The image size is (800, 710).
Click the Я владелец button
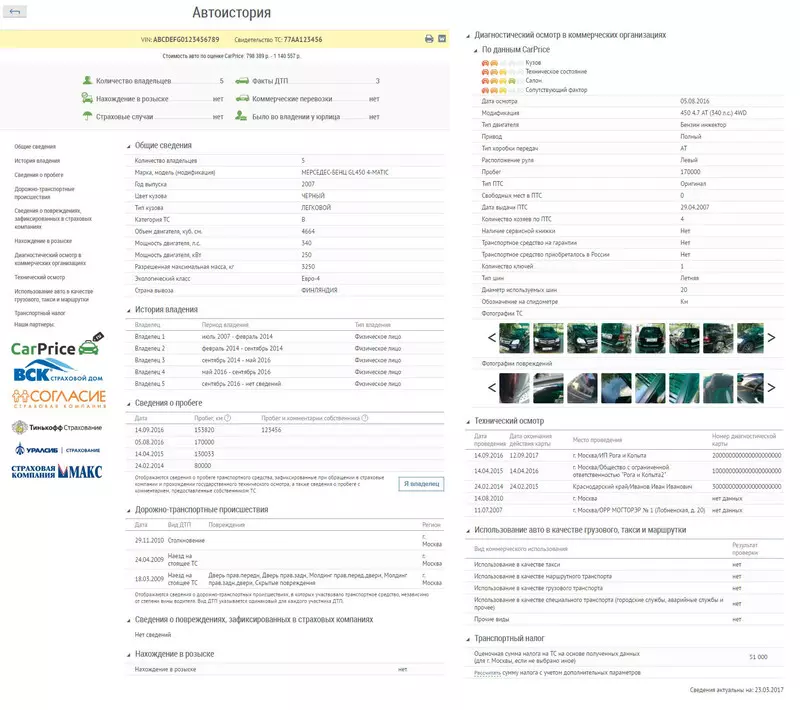[421, 484]
